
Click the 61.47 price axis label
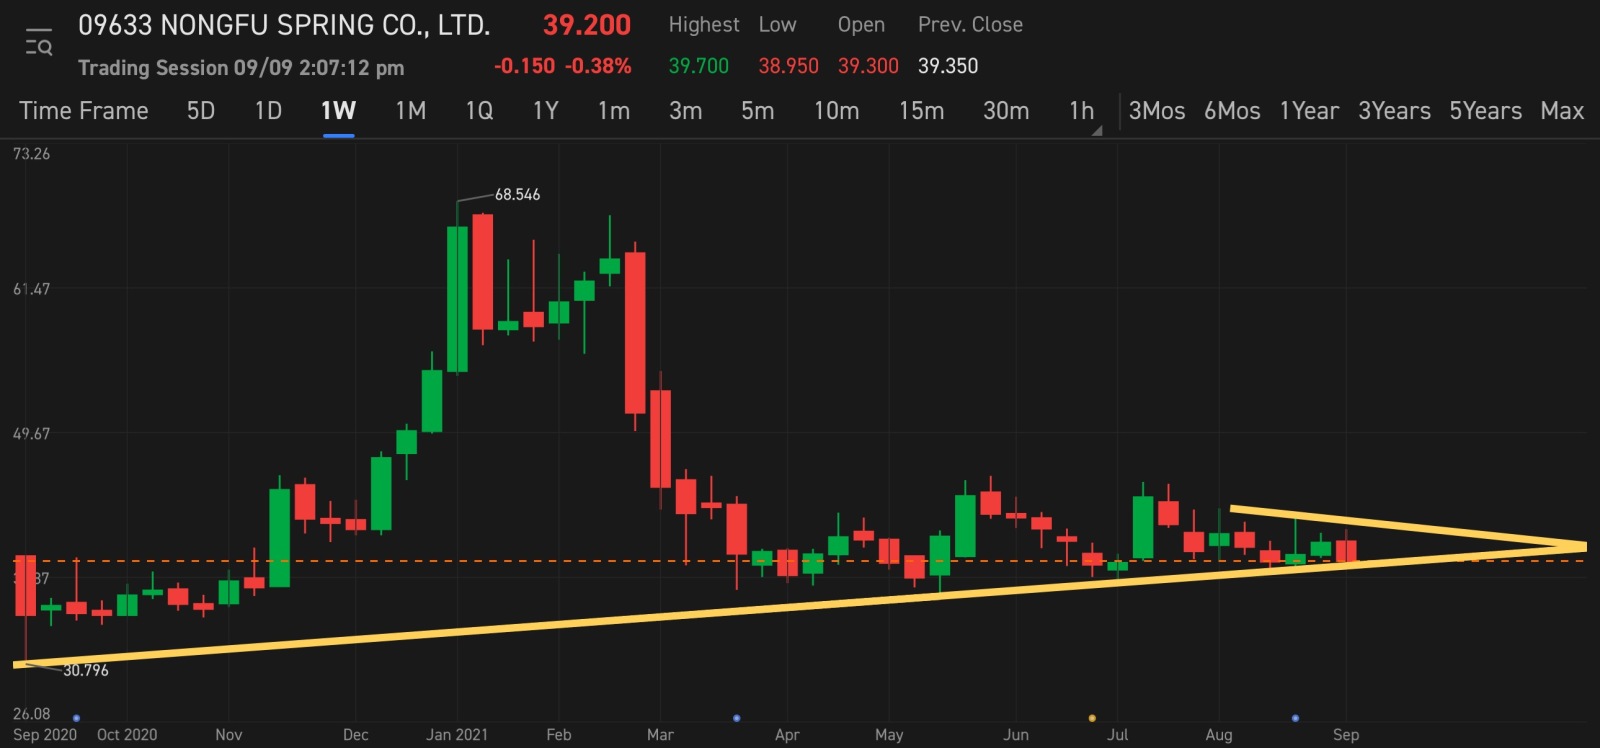(31, 289)
